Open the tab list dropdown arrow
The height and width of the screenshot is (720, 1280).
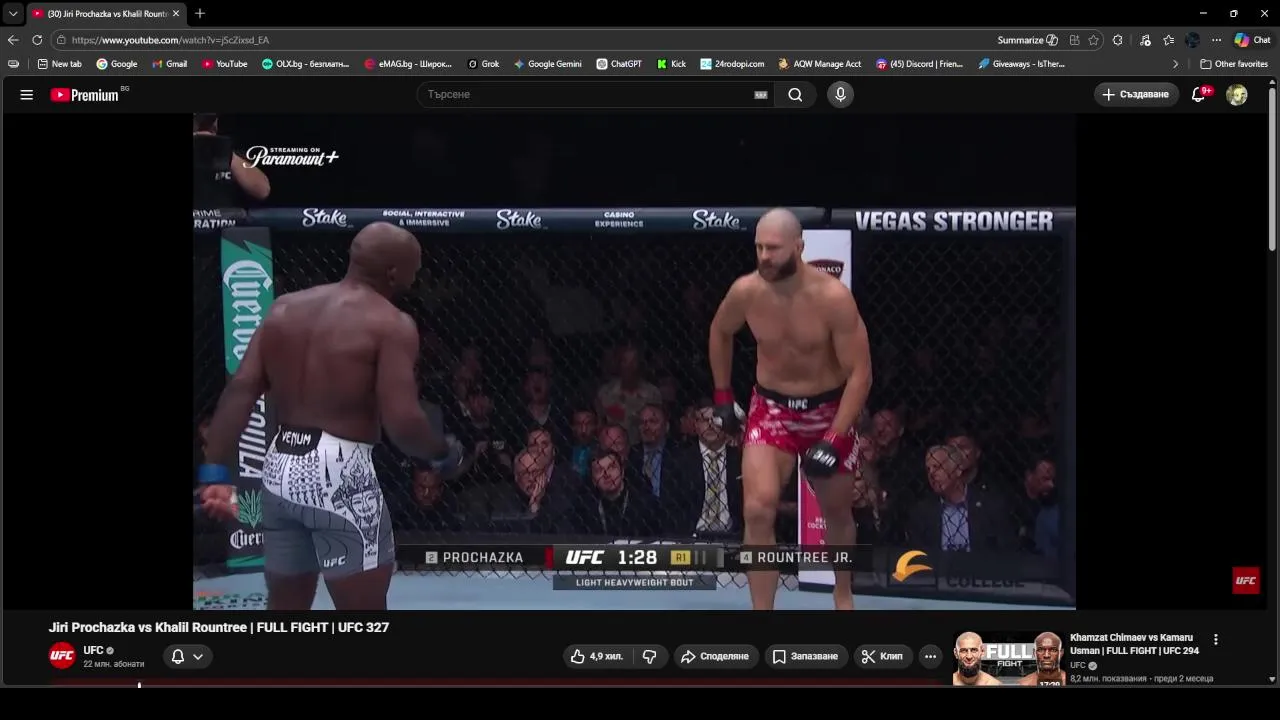[x=13, y=14]
